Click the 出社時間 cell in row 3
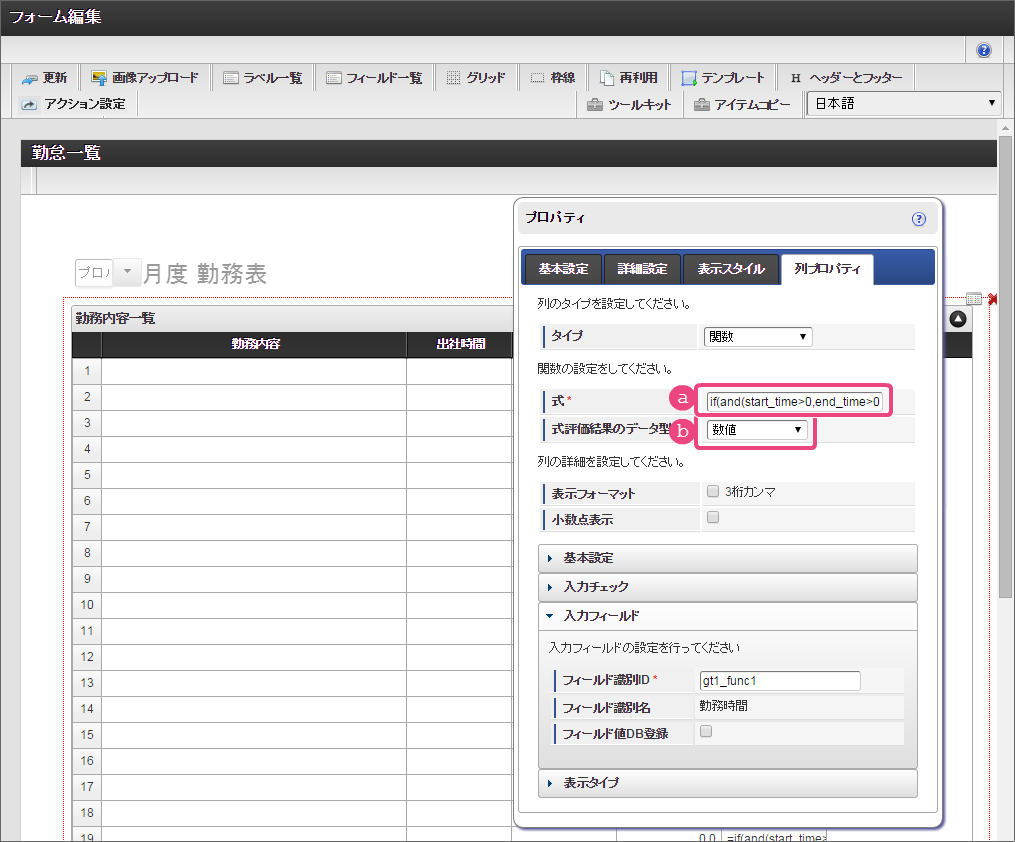This screenshot has width=1015, height=842. (x=460, y=423)
